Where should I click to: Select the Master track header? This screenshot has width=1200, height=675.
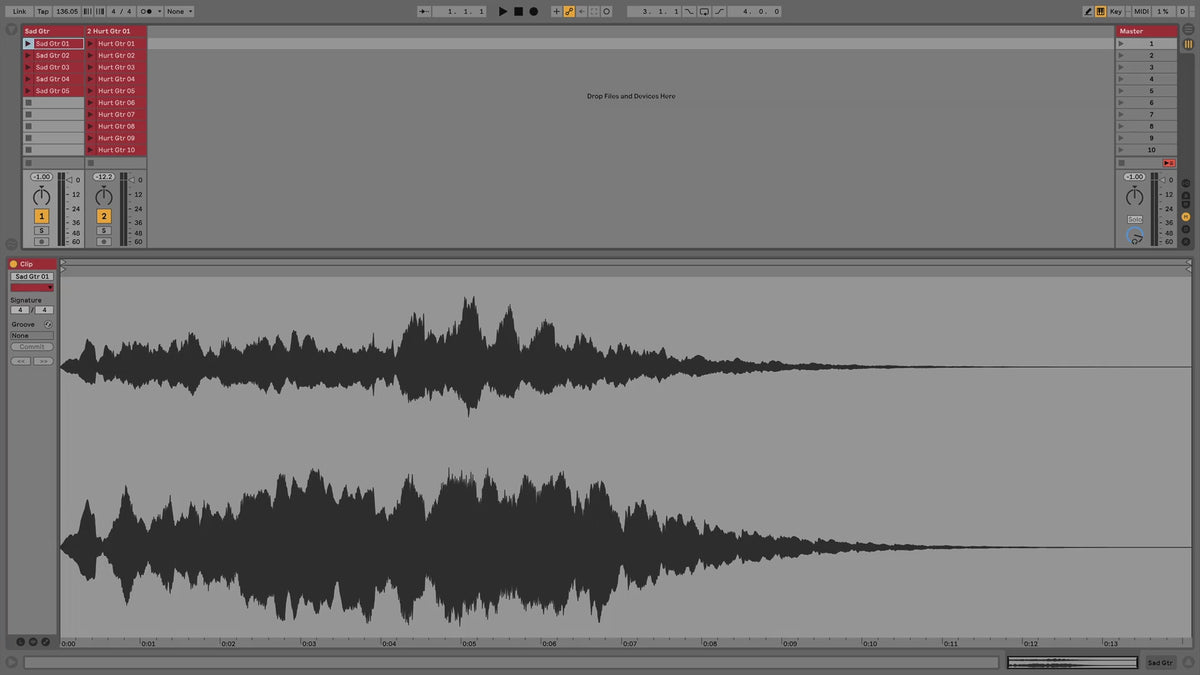click(1146, 31)
